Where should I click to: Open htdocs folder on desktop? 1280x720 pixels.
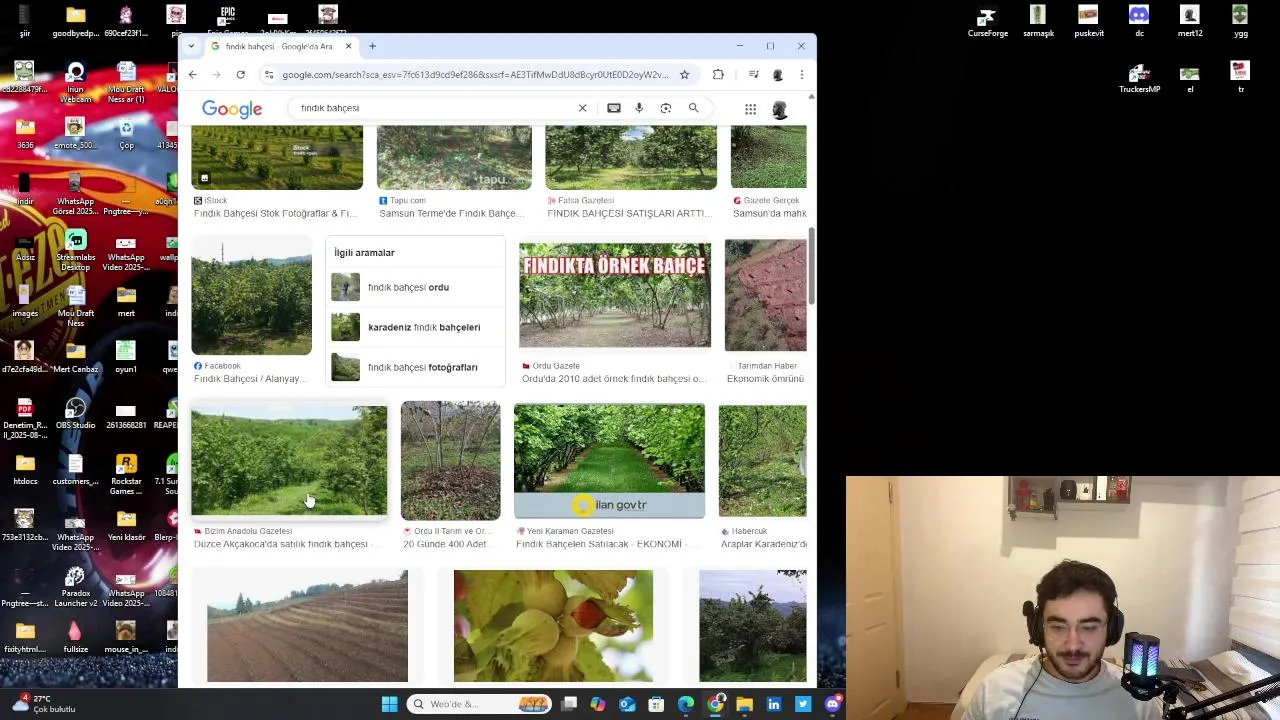click(x=25, y=469)
